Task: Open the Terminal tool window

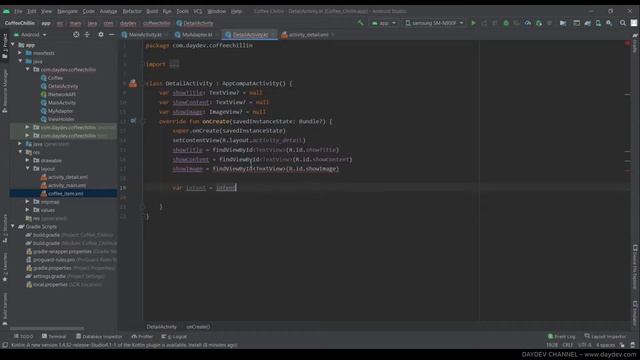Action: (x=54, y=336)
